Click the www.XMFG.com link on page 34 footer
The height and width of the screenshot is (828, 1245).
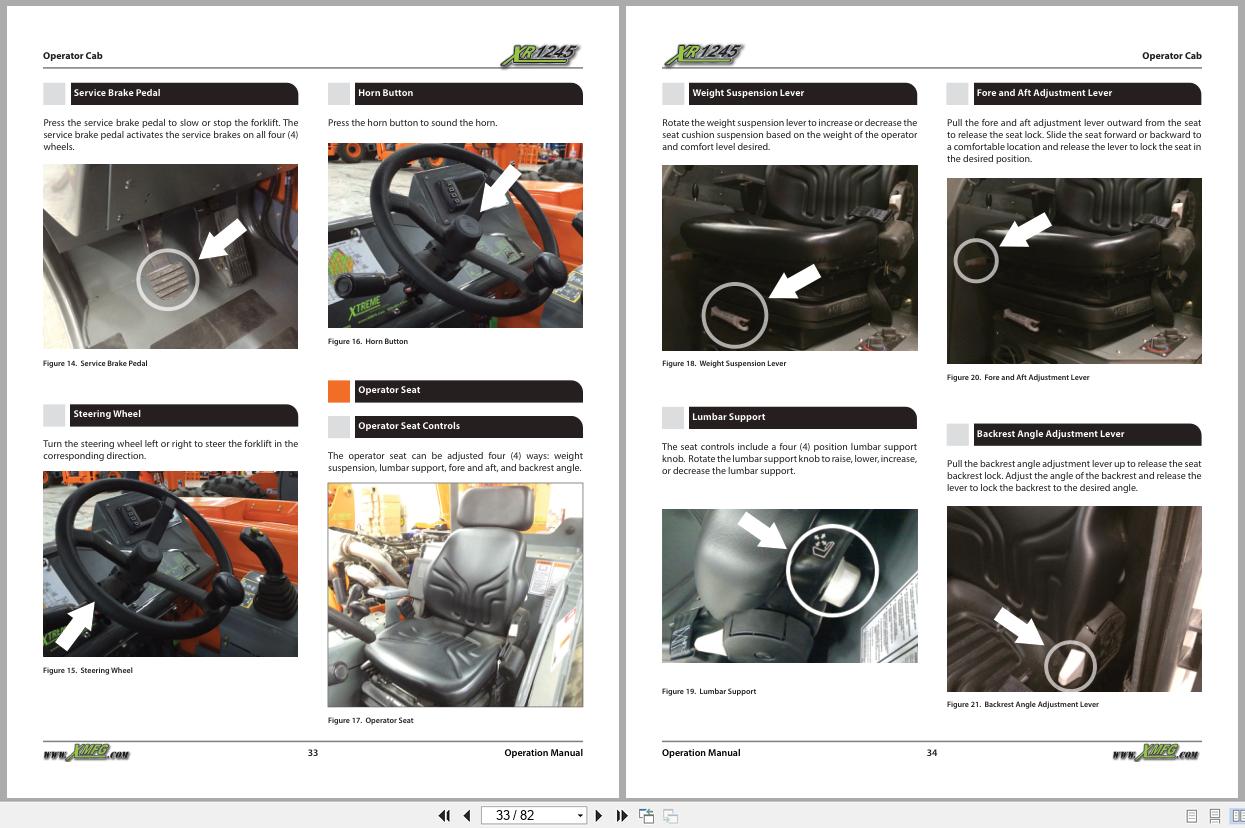pos(1156,753)
